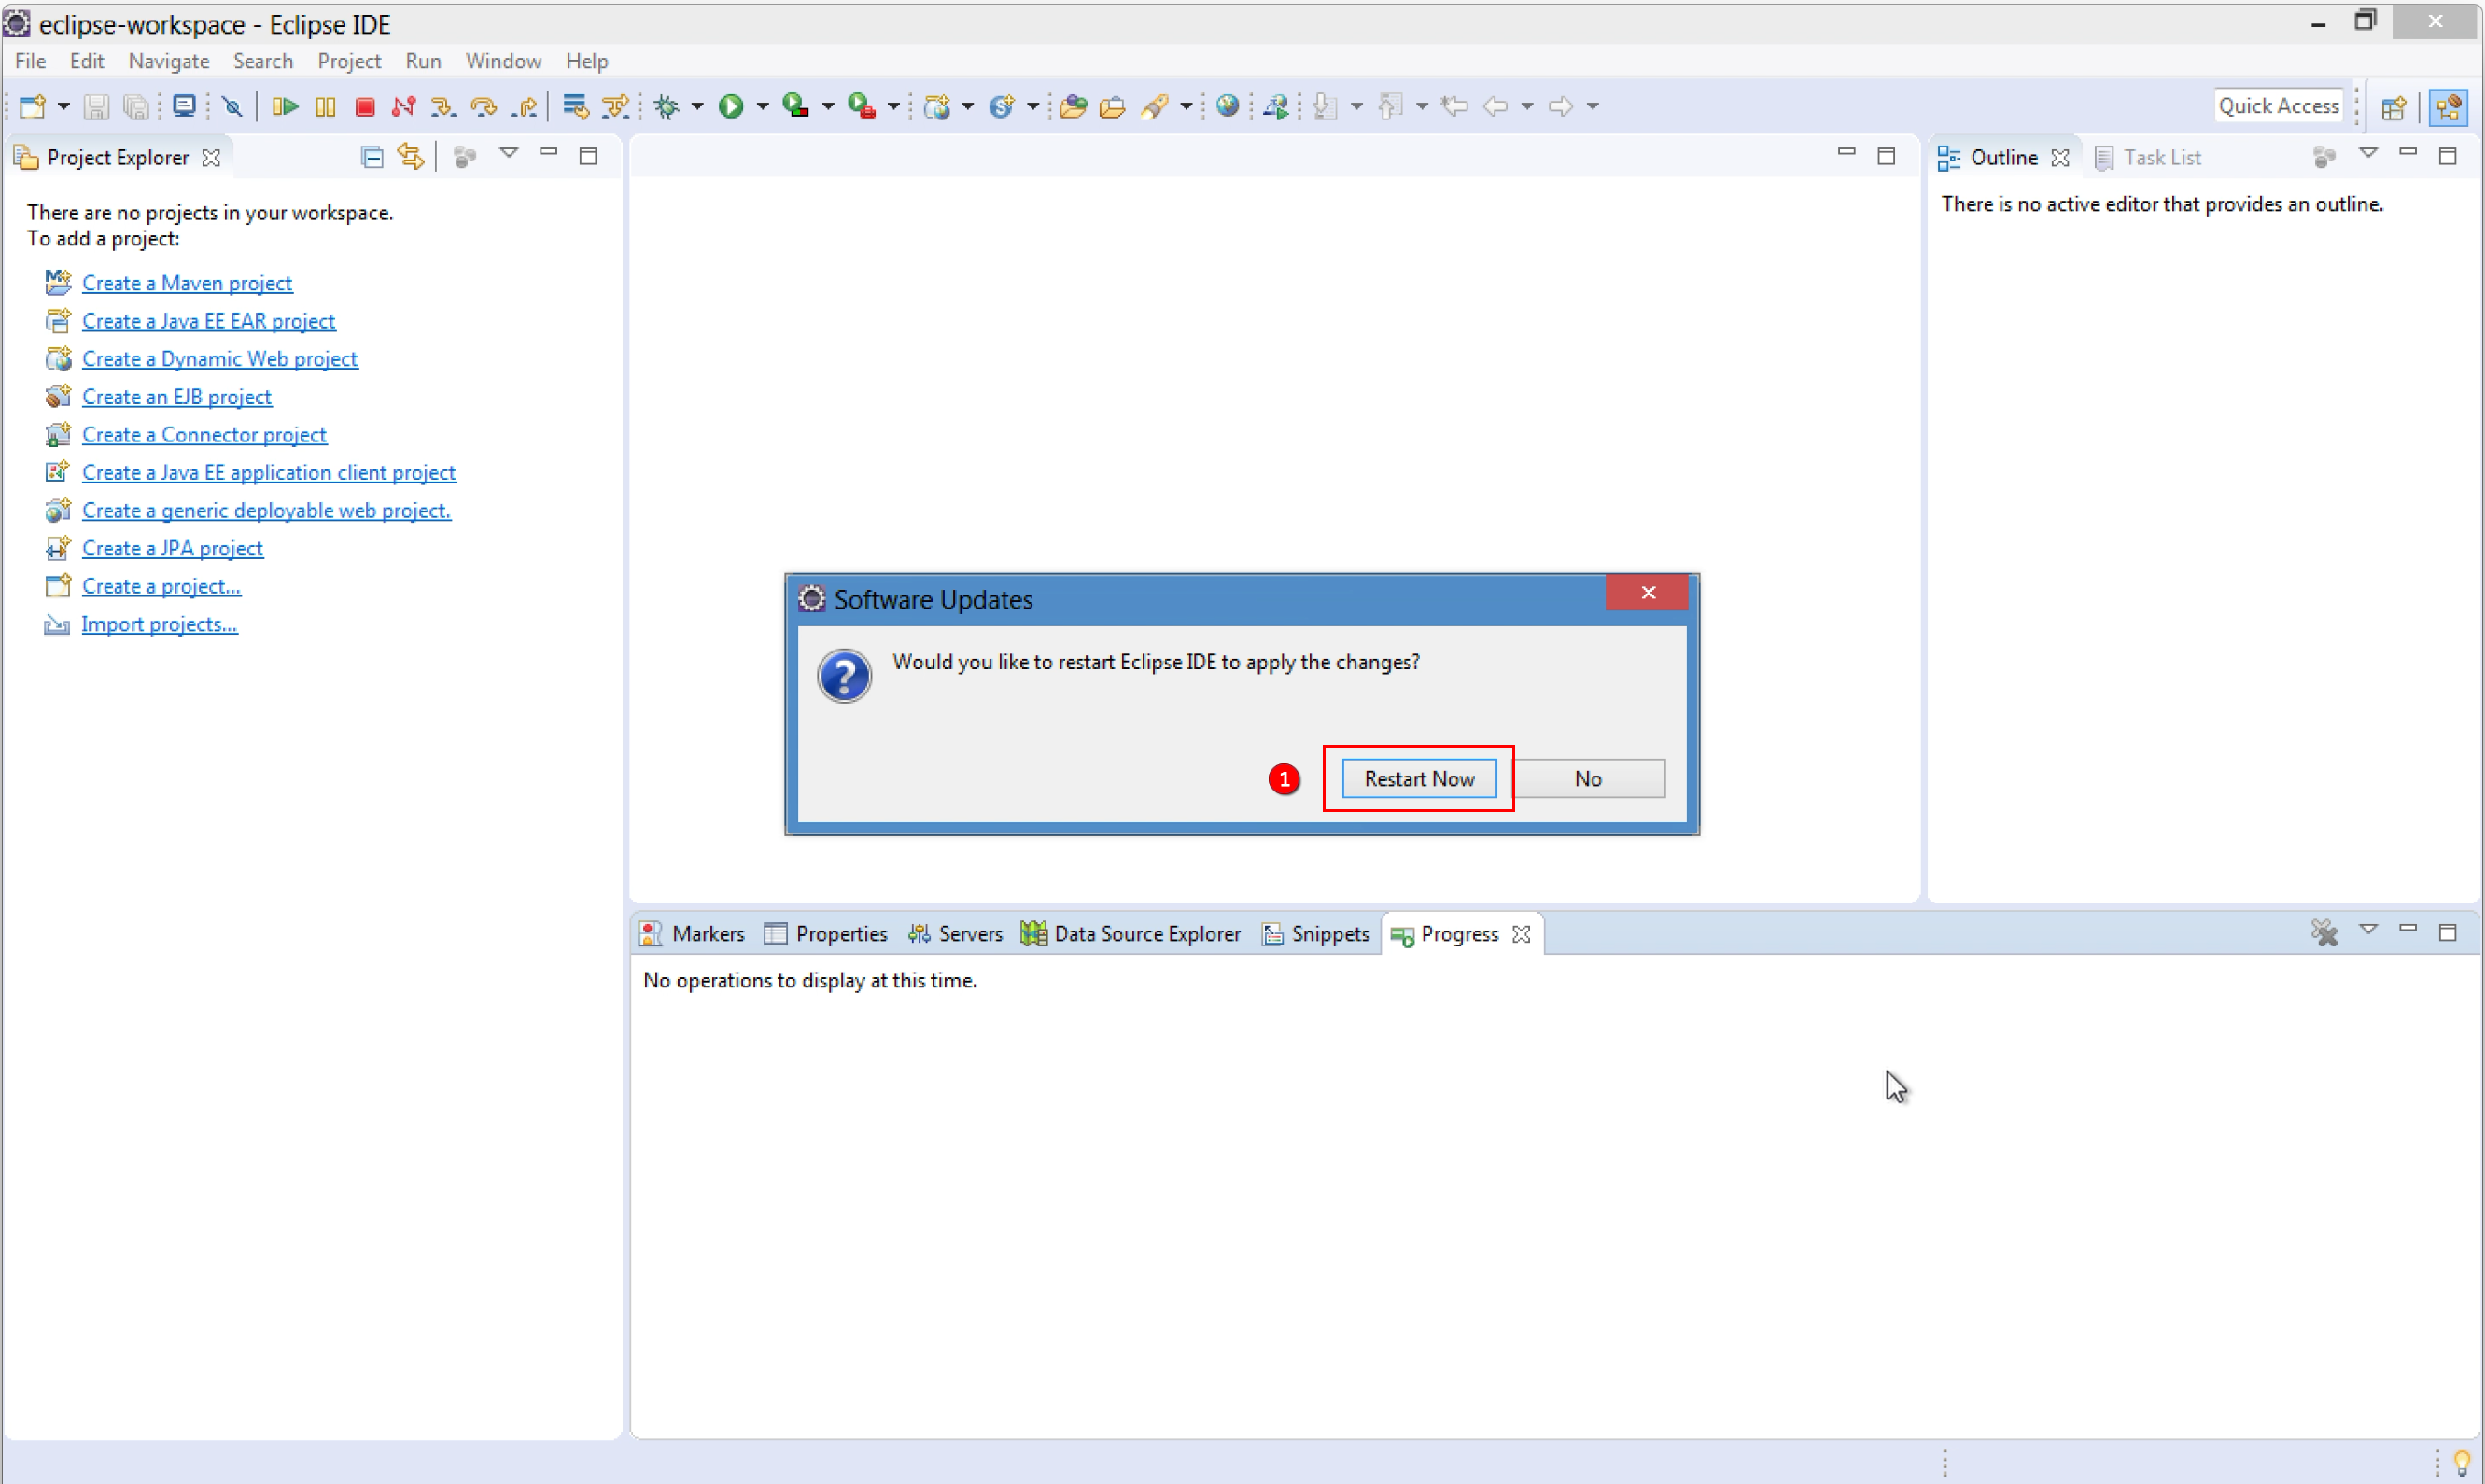Image resolution: width=2485 pixels, height=1484 pixels.
Task: Click the New Servlet icon
Action: (1002, 106)
